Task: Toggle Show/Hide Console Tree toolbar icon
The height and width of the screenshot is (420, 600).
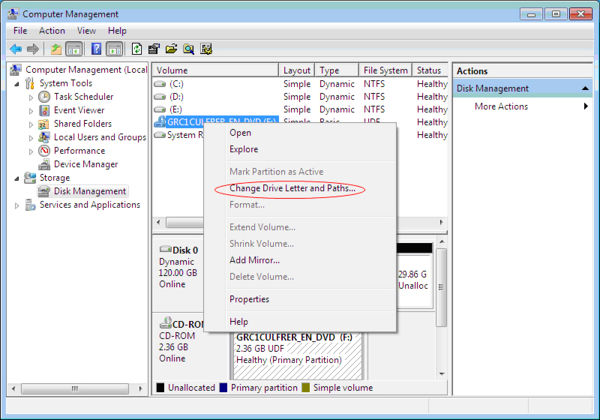Action: coord(74,49)
